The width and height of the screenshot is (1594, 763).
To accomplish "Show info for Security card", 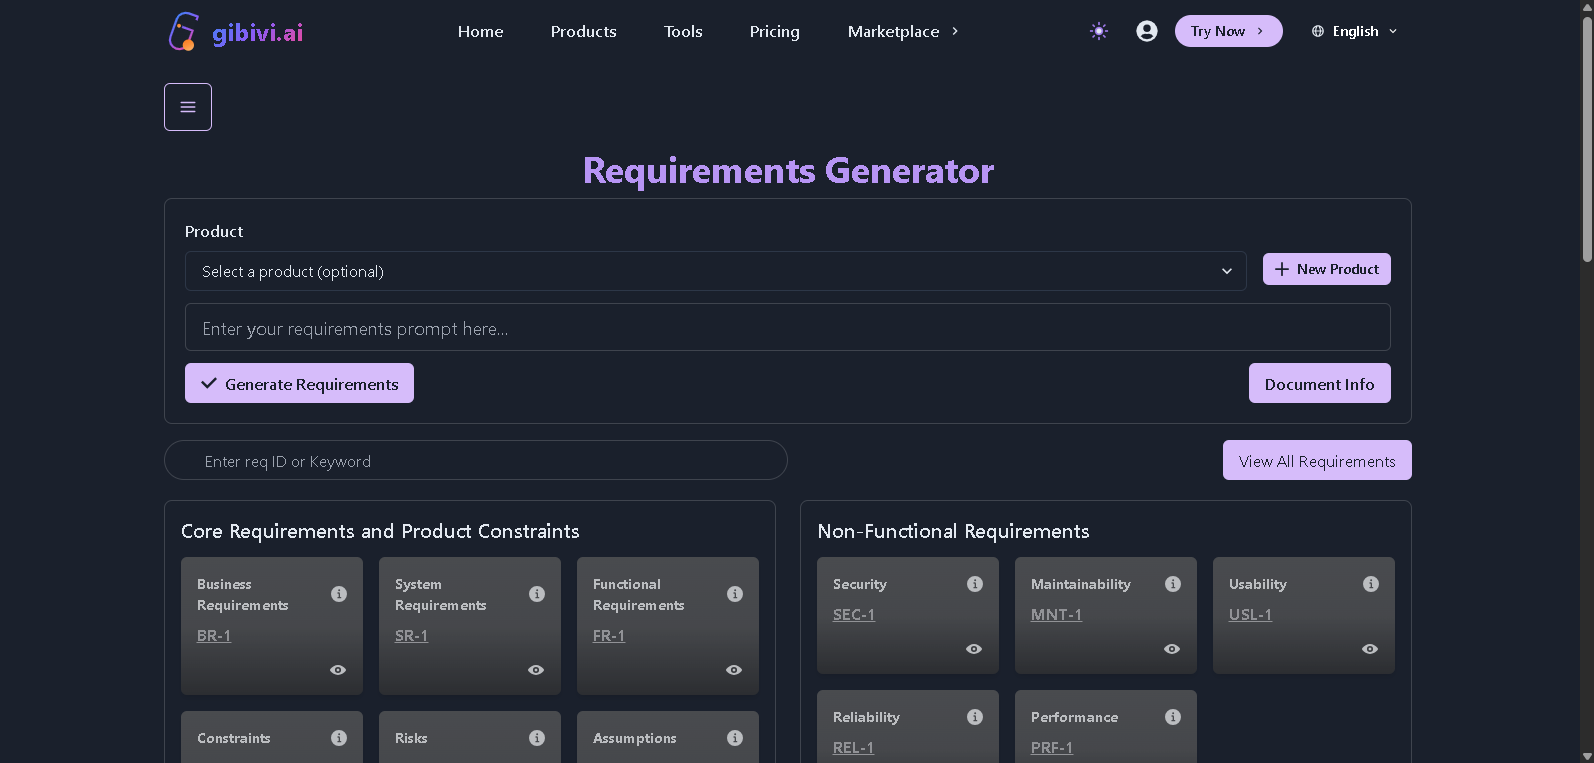I will (x=975, y=584).
